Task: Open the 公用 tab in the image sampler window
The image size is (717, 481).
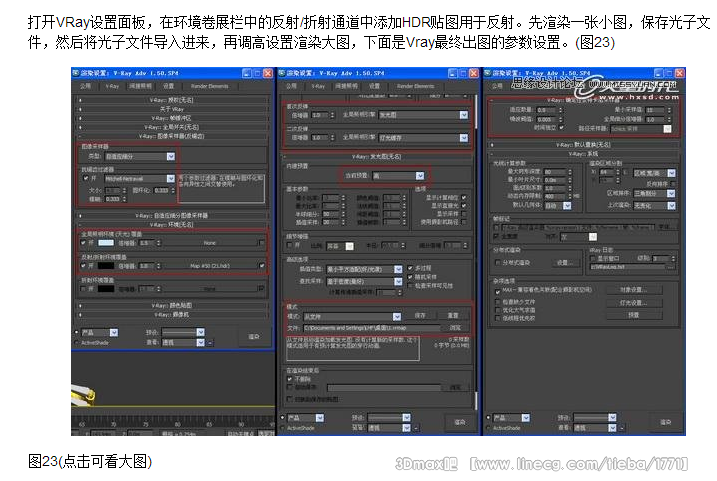Action: point(86,86)
